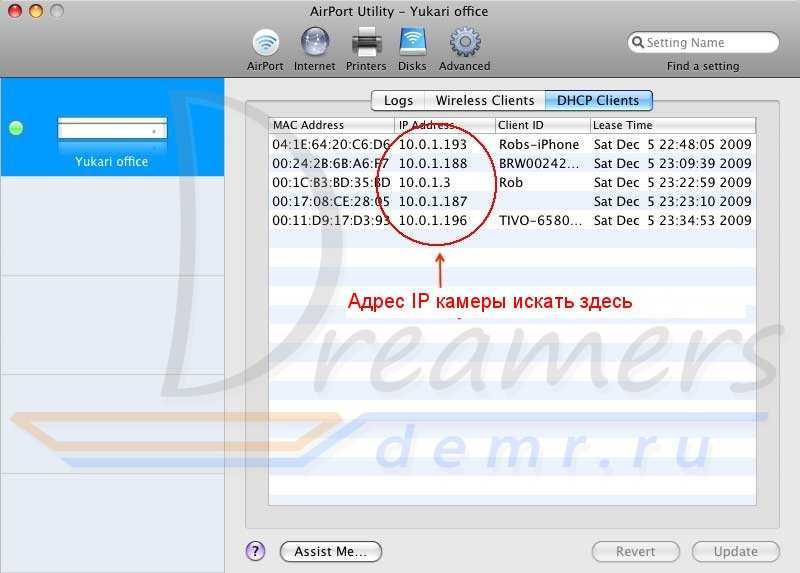Sort by Client ID column header
The height and width of the screenshot is (573, 800).
[542, 125]
